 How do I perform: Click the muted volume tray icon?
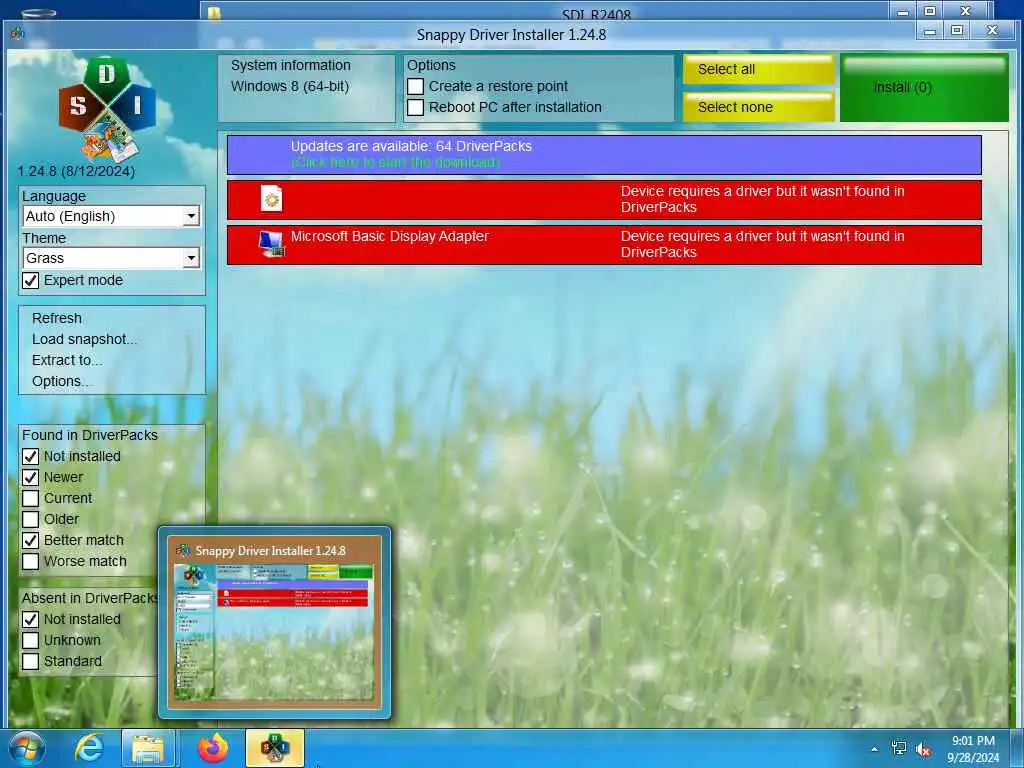[x=923, y=750]
